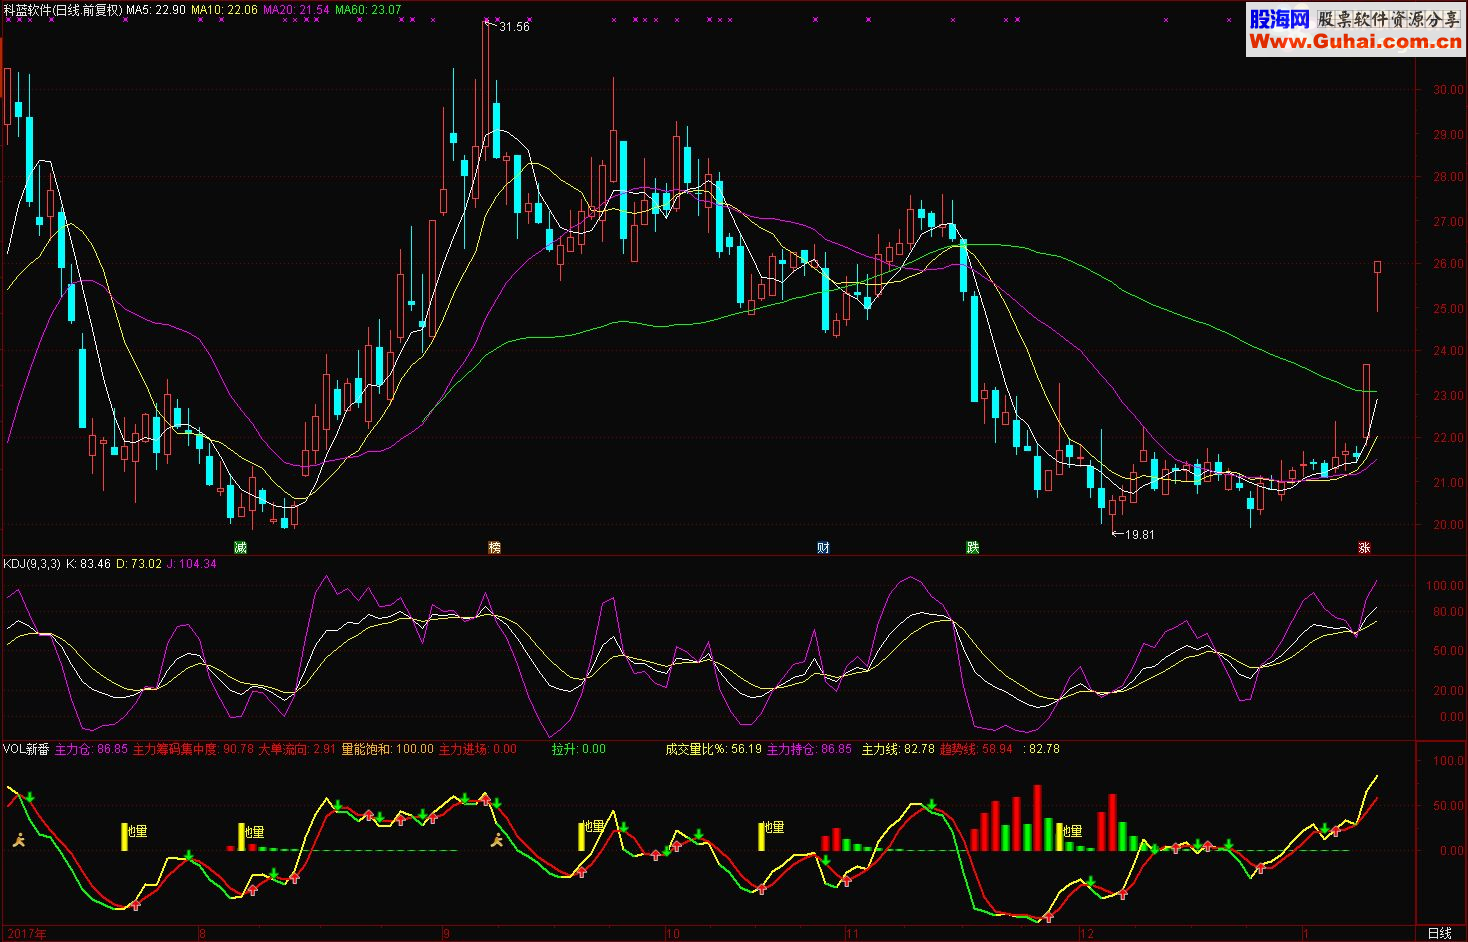Click the 20.00 price axis label

pos(1448,526)
